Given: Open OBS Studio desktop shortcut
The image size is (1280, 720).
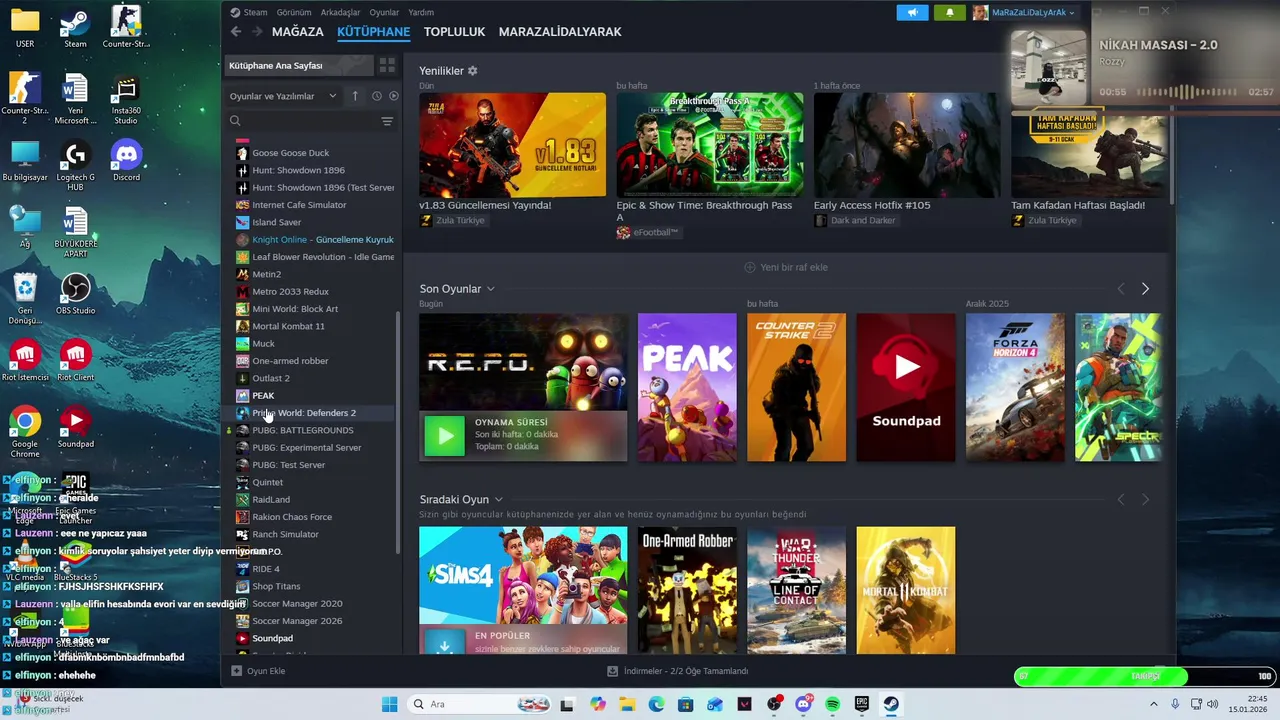Looking at the screenshot, I should [76, 295].
